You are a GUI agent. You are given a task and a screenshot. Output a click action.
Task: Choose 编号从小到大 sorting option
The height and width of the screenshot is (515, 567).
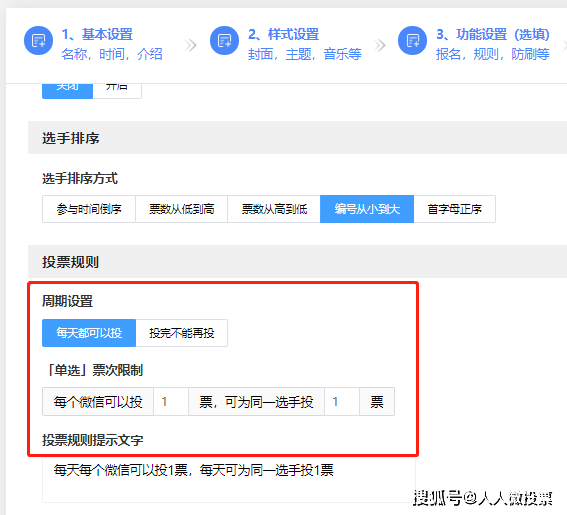[367, 209]
